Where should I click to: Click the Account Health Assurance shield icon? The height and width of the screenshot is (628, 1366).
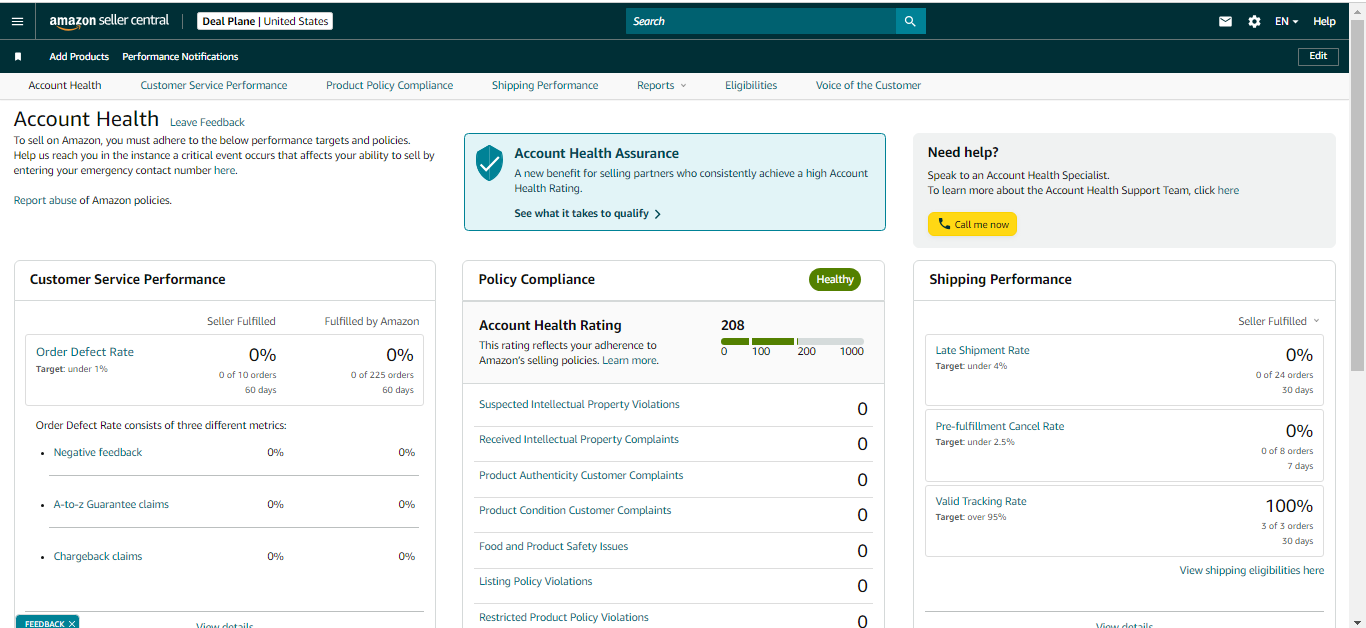[489, 163]
